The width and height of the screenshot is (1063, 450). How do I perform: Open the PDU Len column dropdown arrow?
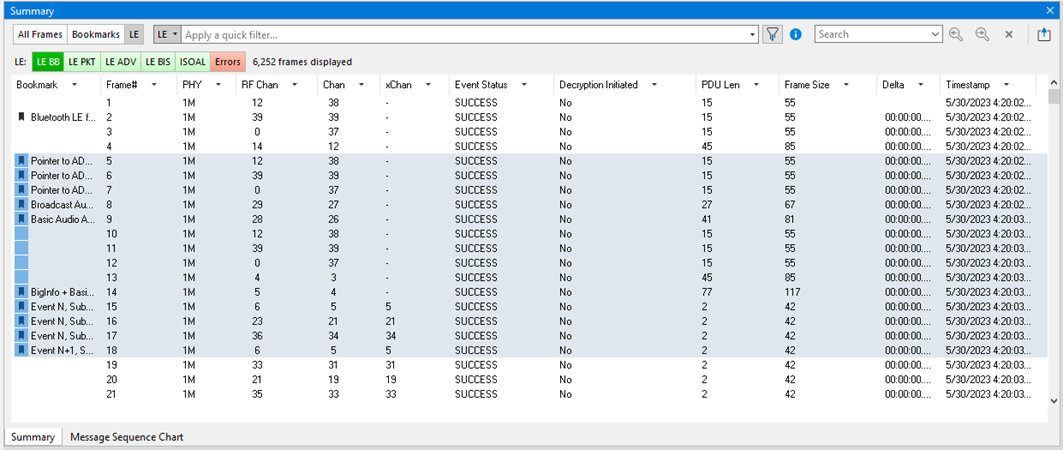[755, 85]
